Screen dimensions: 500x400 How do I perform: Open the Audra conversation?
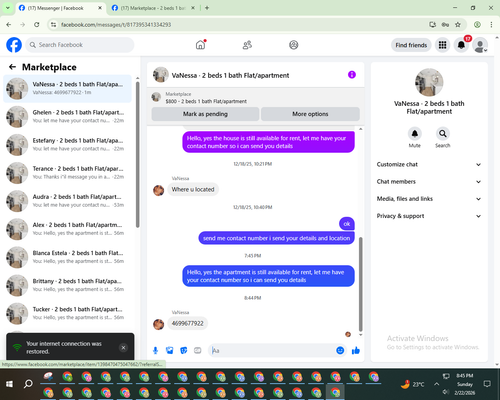coord(67,201)
